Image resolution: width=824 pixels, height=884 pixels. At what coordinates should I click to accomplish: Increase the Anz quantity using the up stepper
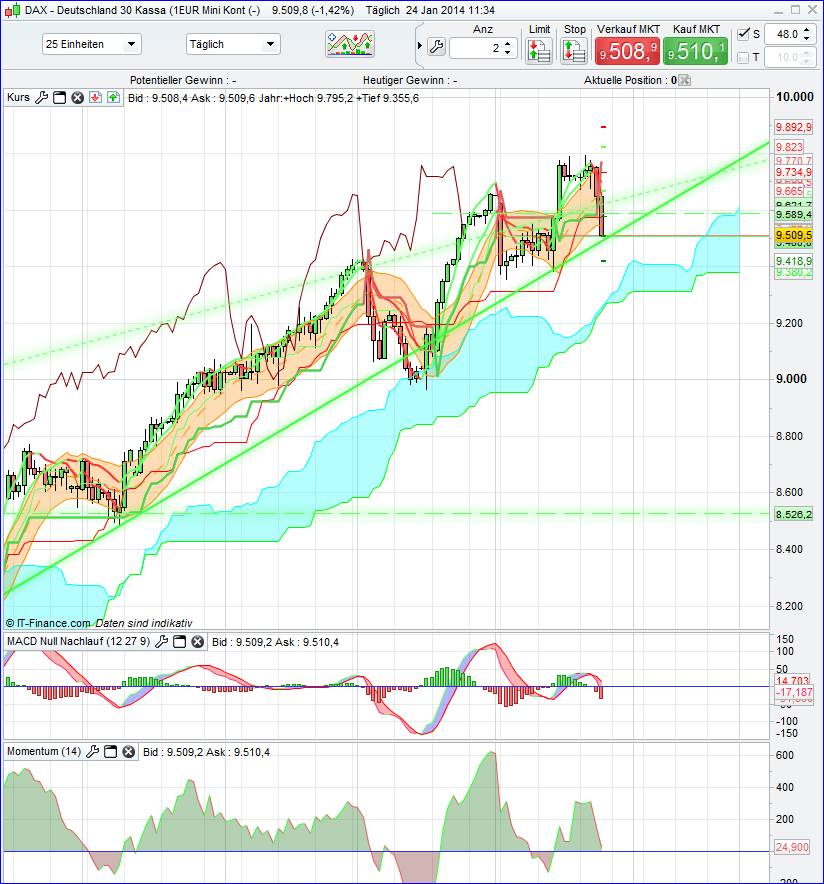[506, 40]
